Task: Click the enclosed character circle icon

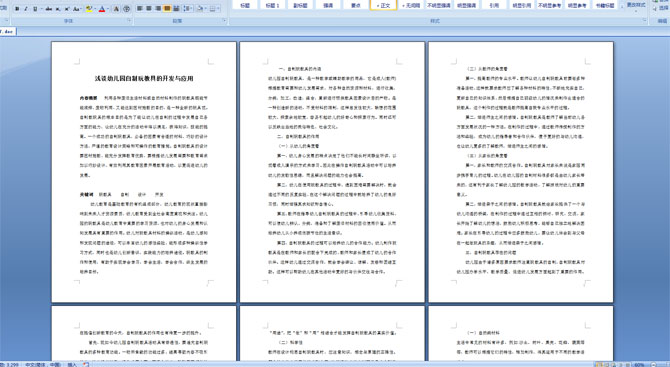Action: click(x=126, y=9)
